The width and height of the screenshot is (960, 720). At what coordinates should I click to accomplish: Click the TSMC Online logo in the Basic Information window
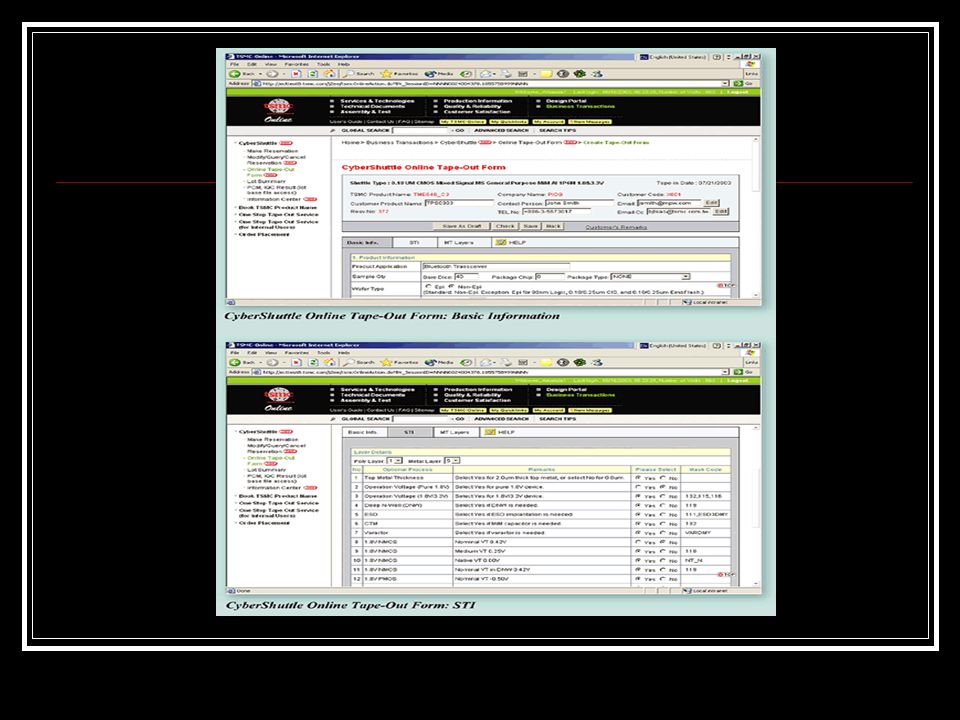click(x=278, y=111)
